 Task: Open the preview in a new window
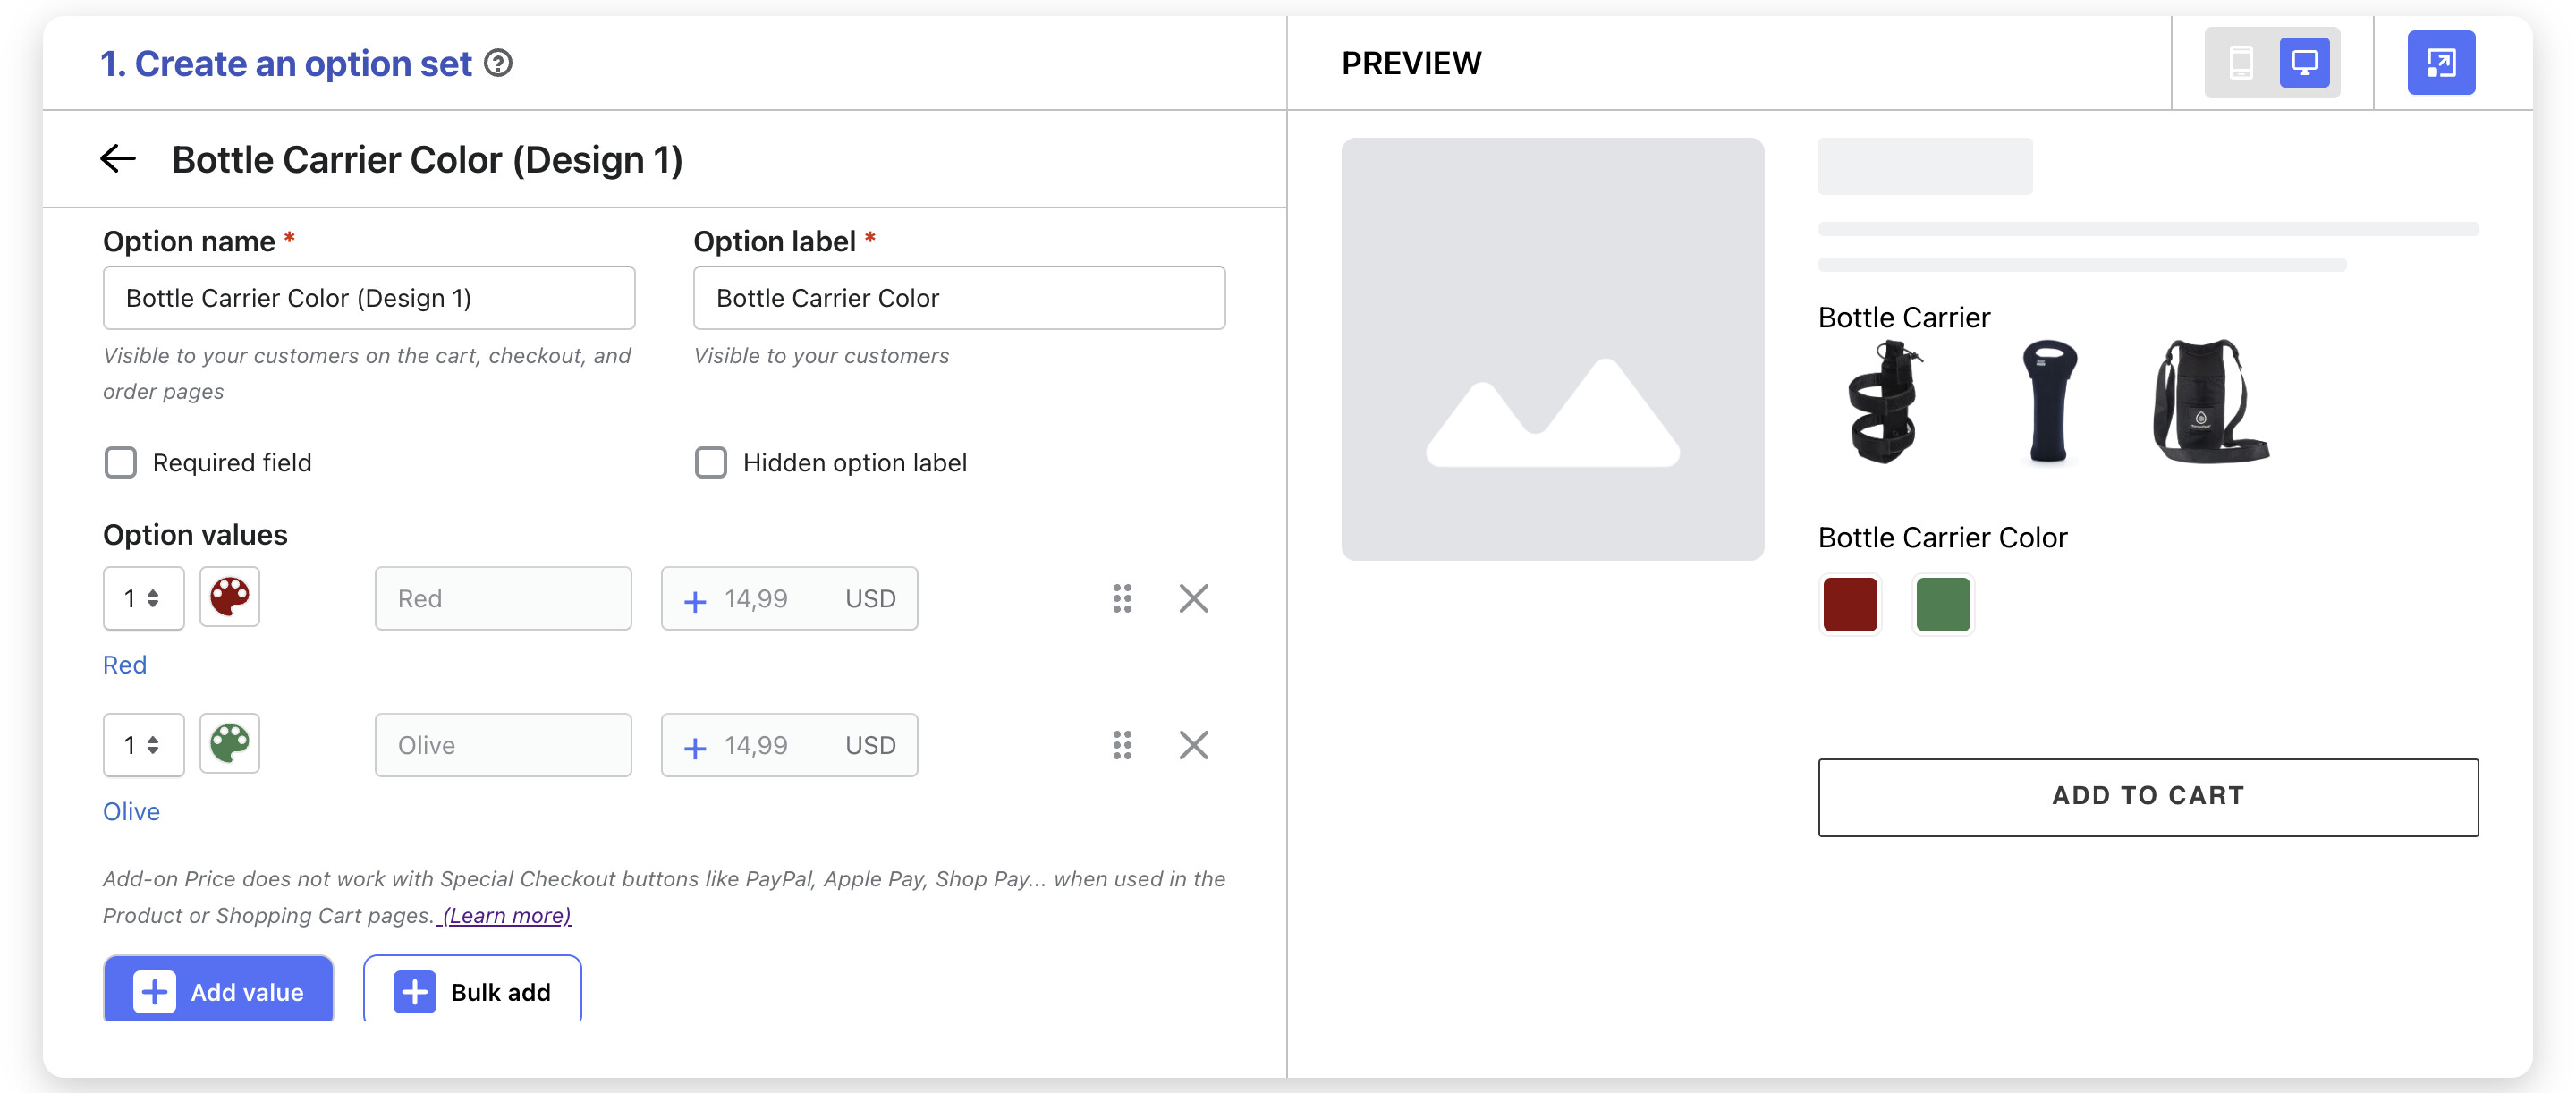tap(2440, 63)
